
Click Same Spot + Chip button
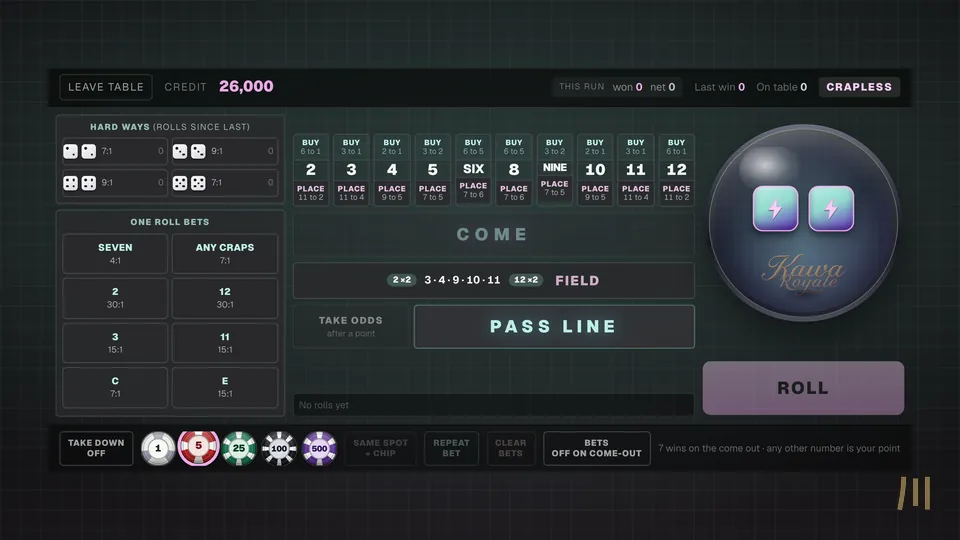pos(380,448)
